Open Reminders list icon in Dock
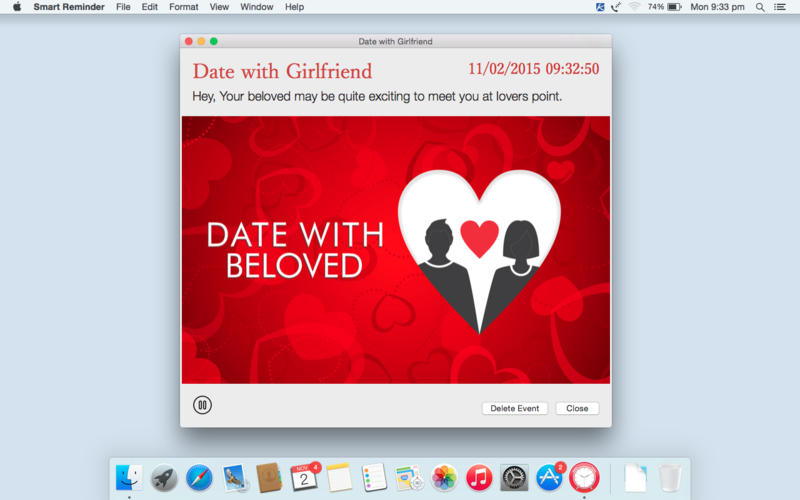This screenshot has height=500, width=800. (x=374, y=478)
